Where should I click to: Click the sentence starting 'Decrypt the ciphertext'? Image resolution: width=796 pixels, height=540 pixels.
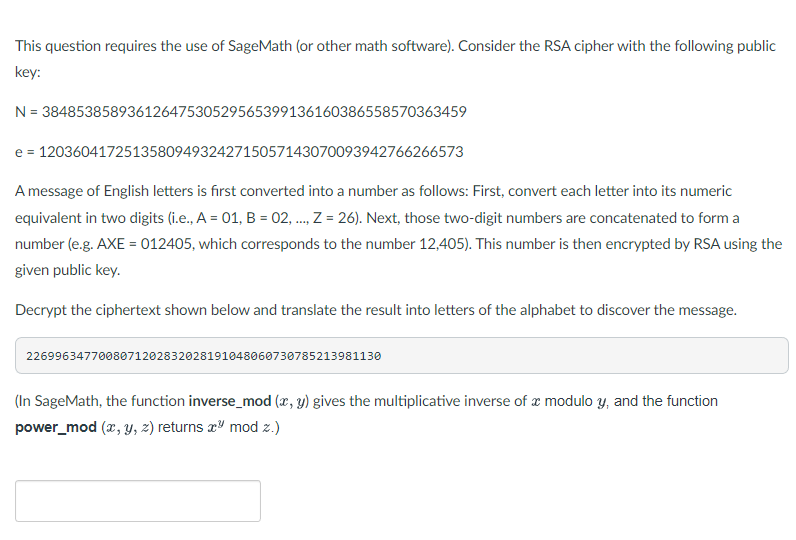point(376,310)
